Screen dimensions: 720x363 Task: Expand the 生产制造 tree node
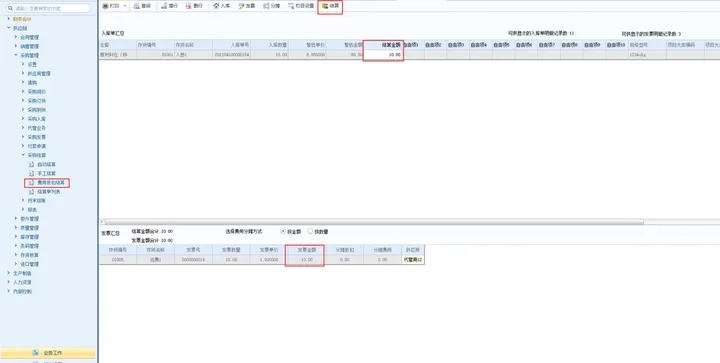9,273
